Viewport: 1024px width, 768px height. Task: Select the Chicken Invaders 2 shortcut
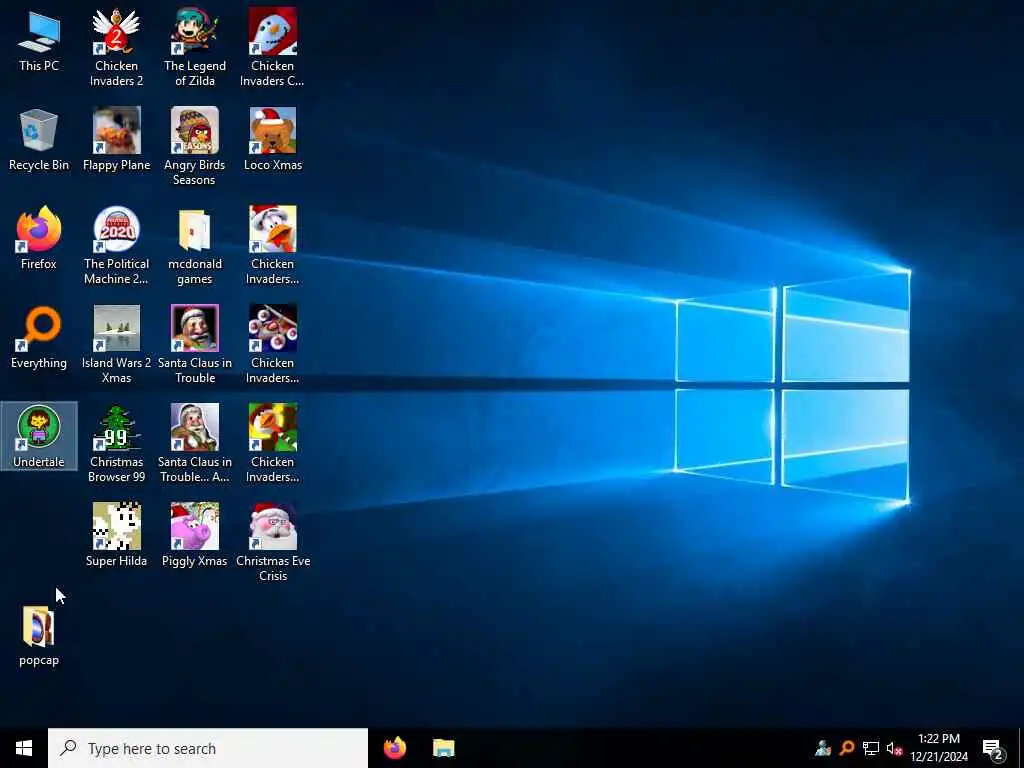click(x=116, y=47)
